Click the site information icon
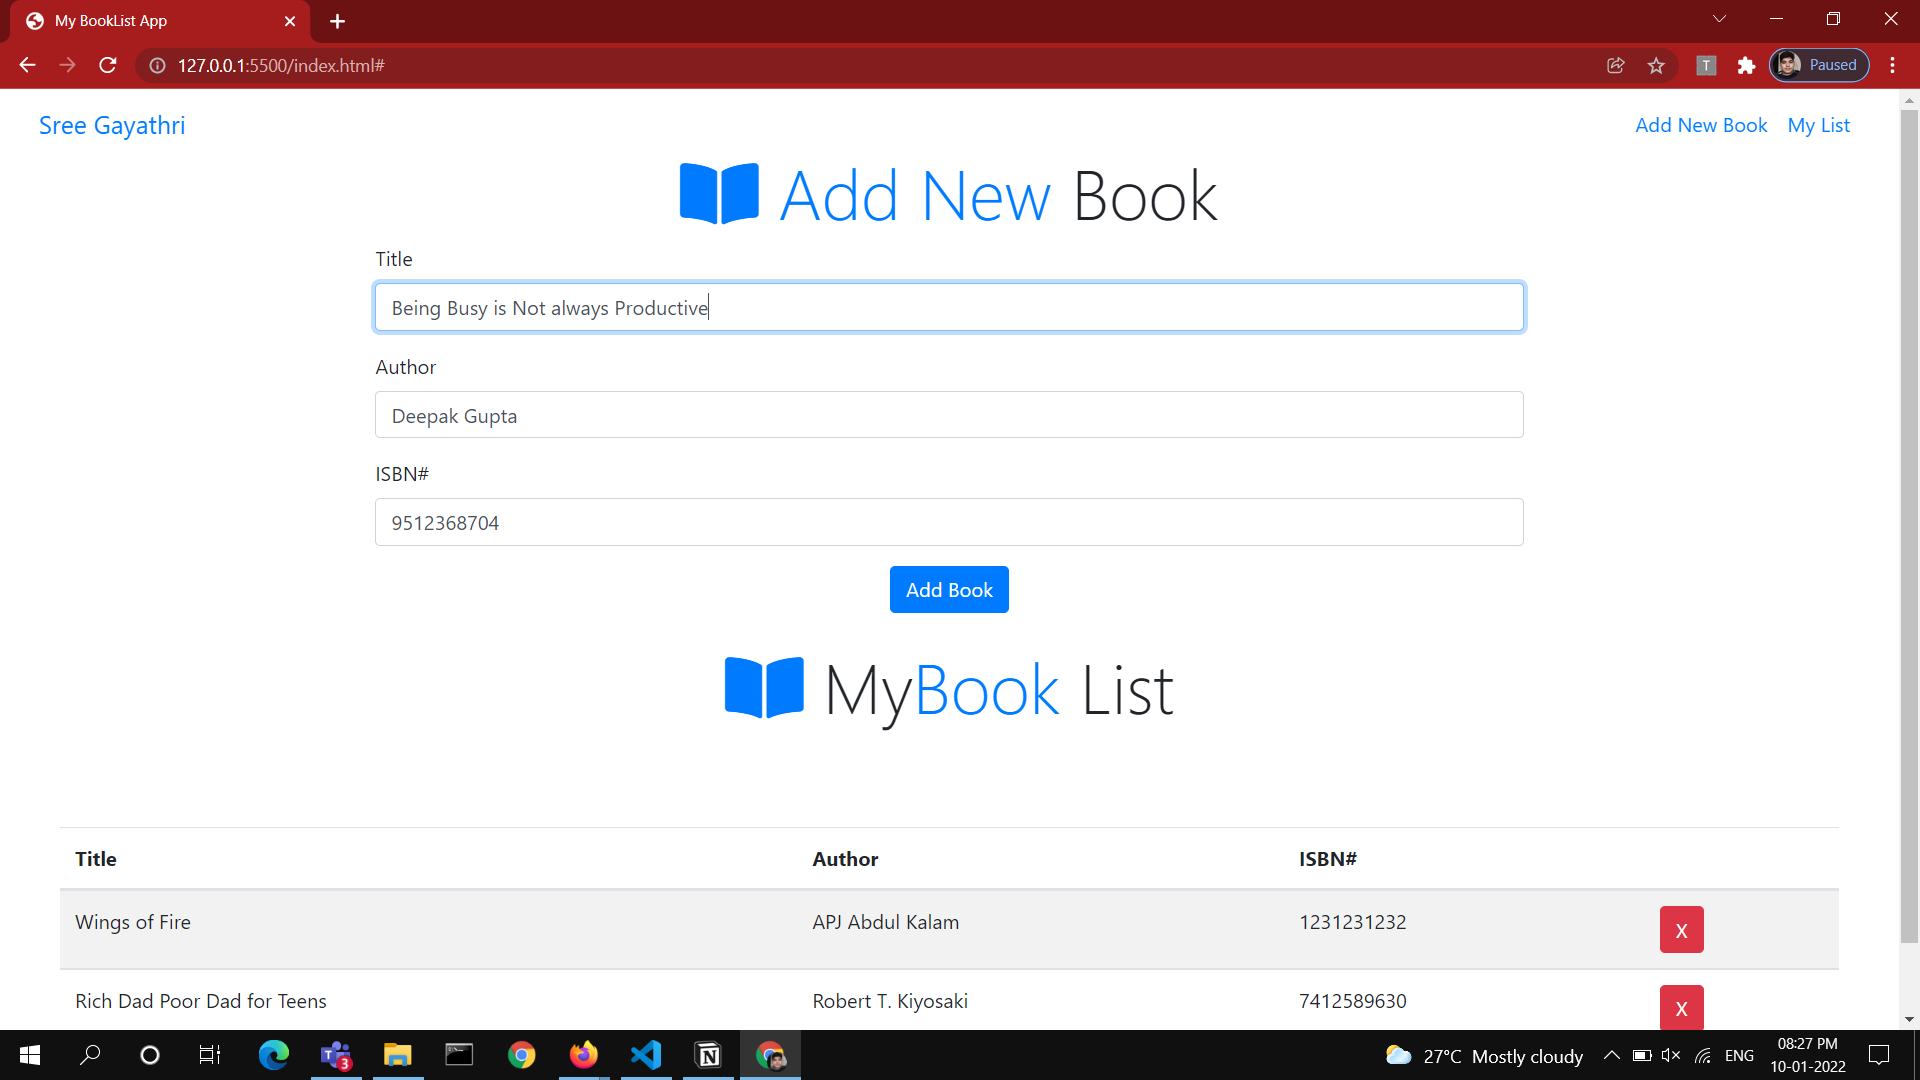The height and width of the screenshot is (1080, 1920). coord(157,66)
